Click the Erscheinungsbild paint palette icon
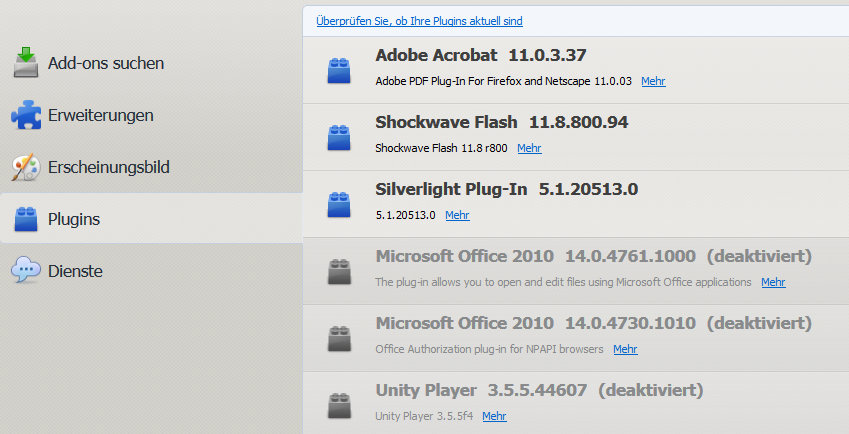The width and height of the screenshot is (849, 434). 25,167
